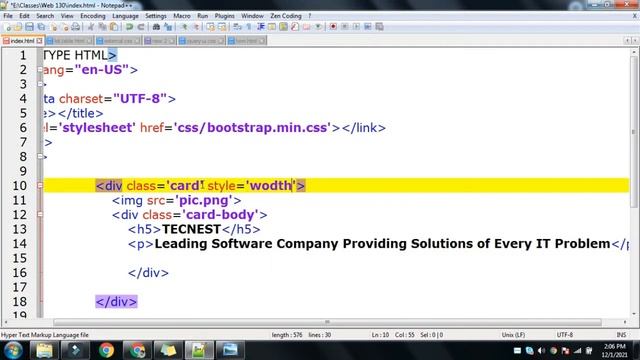Open the Plugins menu
This screenshot has width=640, height=360.
click(224, 16)
